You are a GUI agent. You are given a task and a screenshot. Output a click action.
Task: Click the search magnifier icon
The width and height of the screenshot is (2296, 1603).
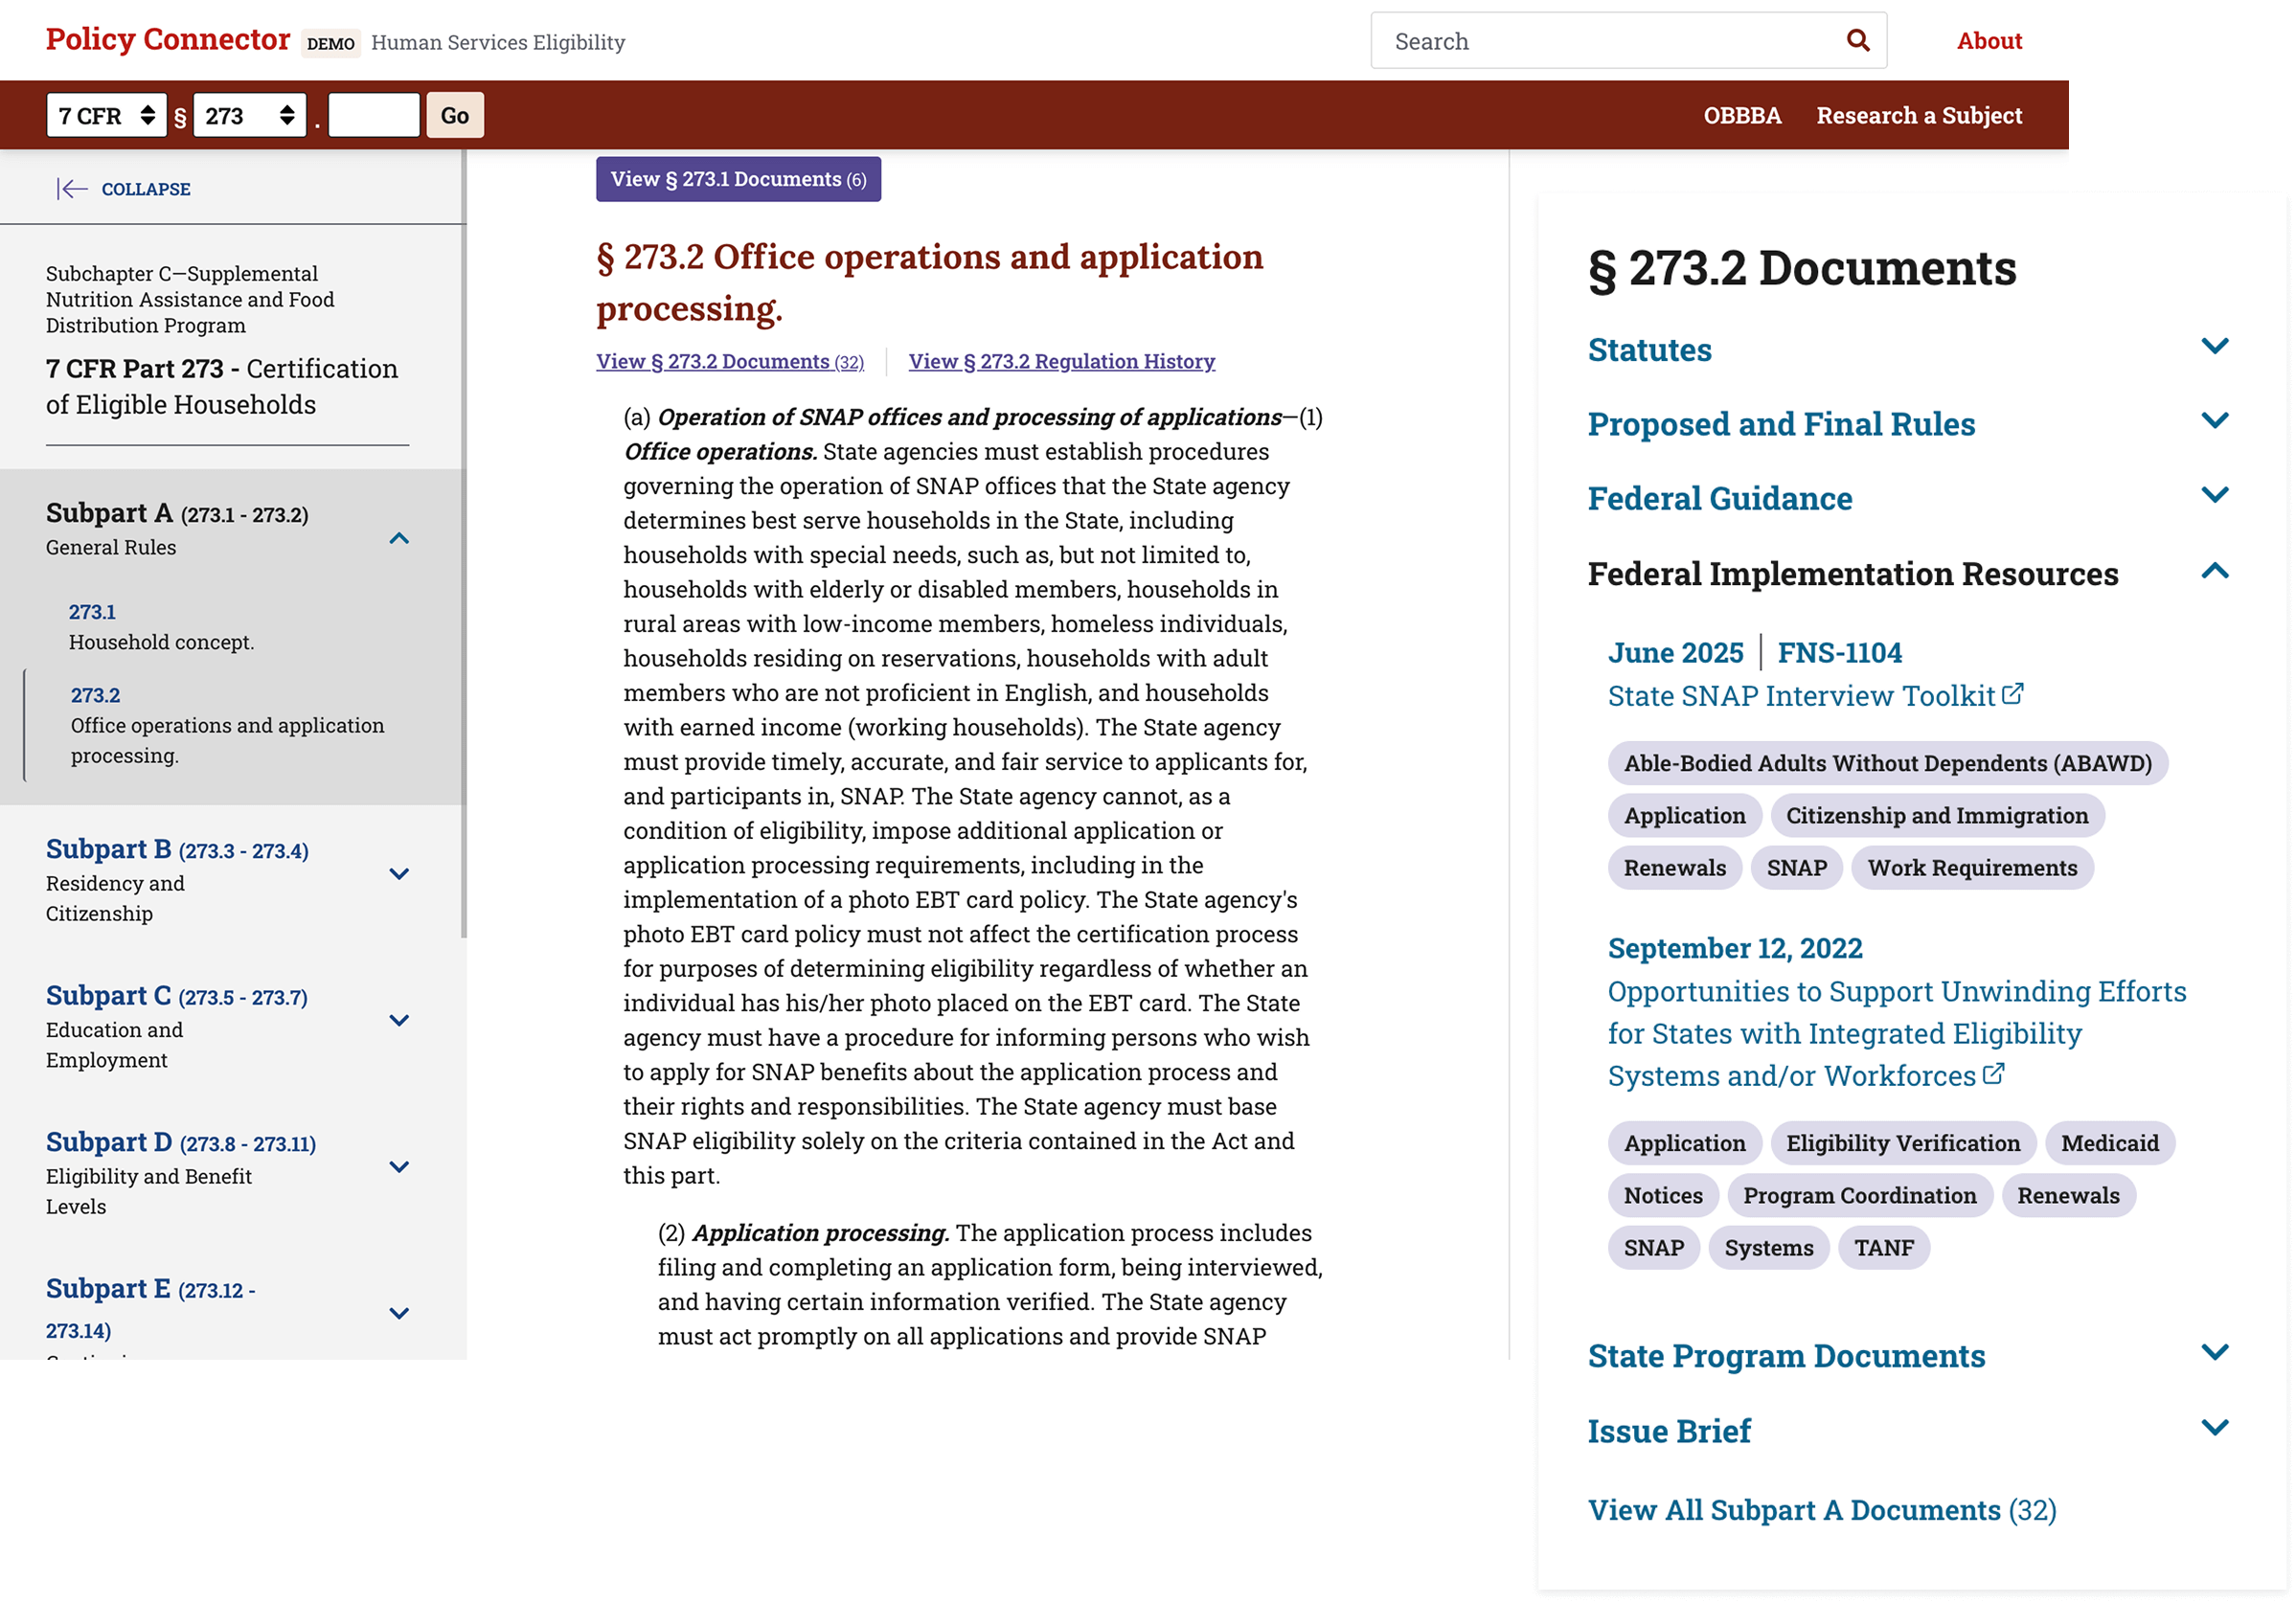coord(1857,41)
